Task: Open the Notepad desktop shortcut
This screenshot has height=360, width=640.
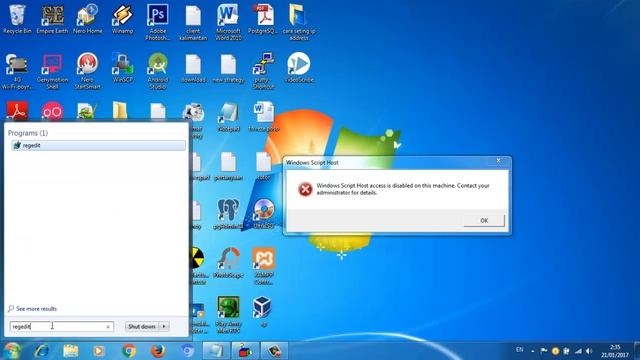Action: 228,117
